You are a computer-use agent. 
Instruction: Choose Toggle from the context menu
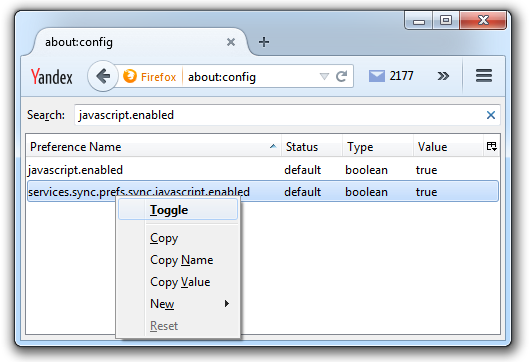[x=178, y=210]
